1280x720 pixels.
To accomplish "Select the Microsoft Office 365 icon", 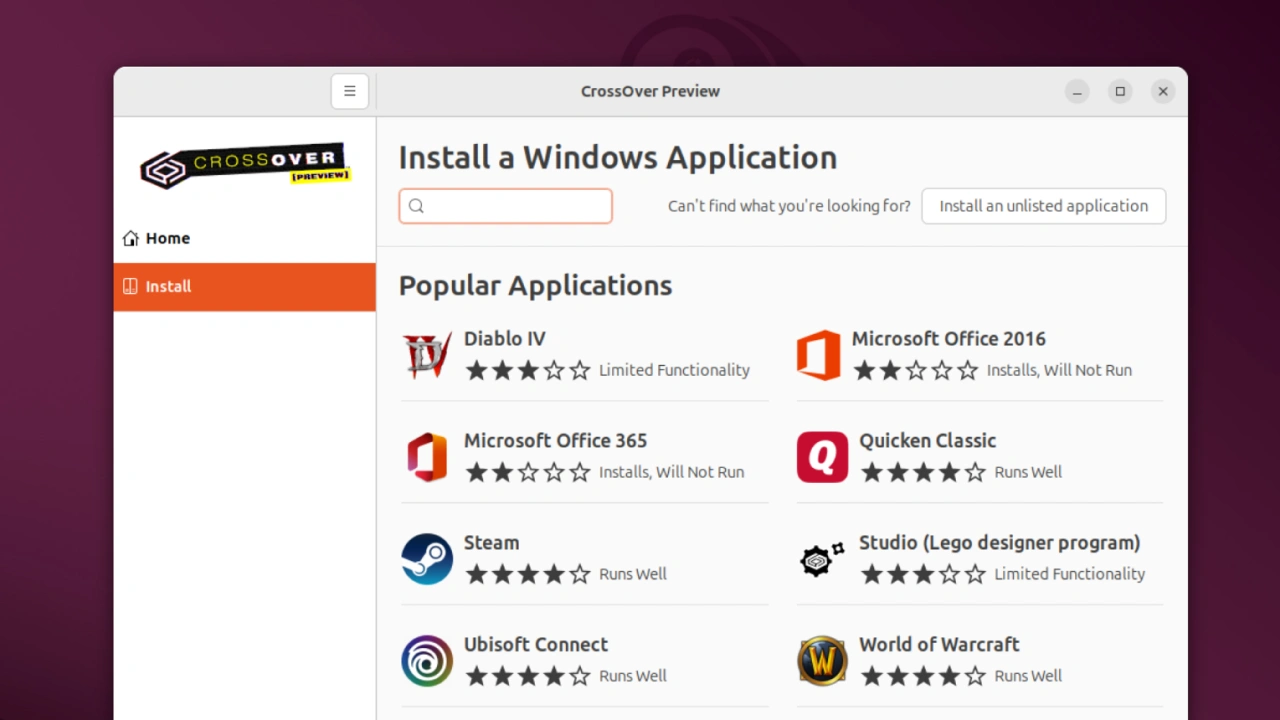I will (427, 457).
